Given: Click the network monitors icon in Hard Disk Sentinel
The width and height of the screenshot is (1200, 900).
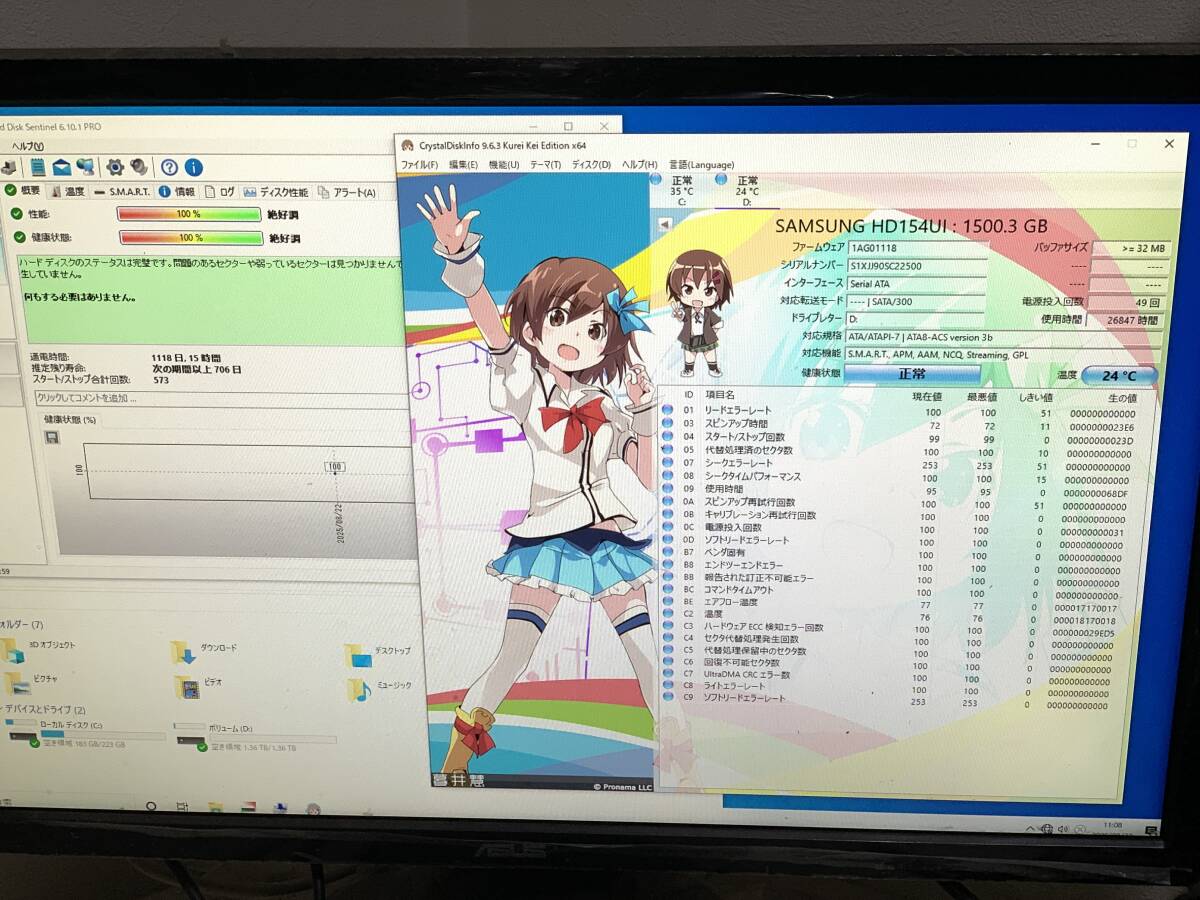Looking at the screenshot, I should tap(85, 167).
